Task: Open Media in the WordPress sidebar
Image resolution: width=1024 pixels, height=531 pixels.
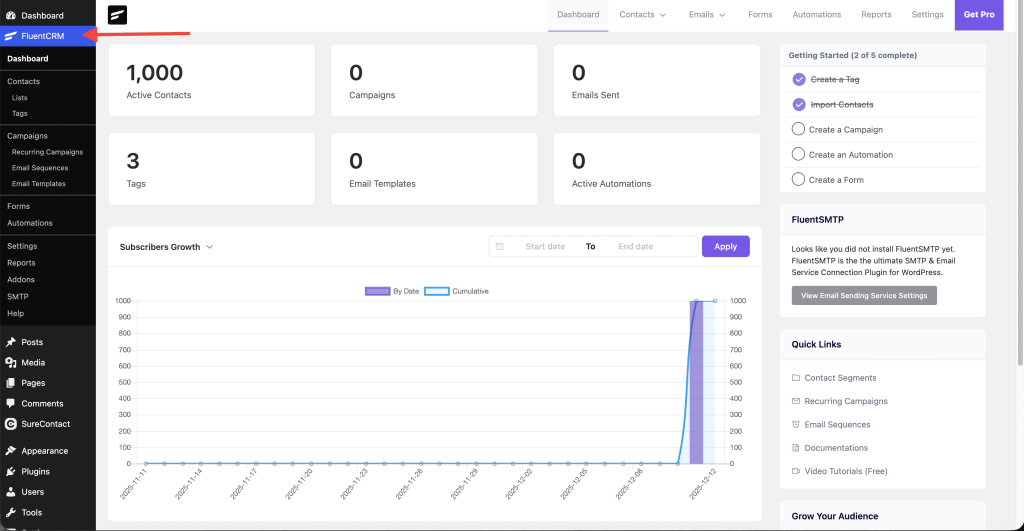Action: point(33,363)
